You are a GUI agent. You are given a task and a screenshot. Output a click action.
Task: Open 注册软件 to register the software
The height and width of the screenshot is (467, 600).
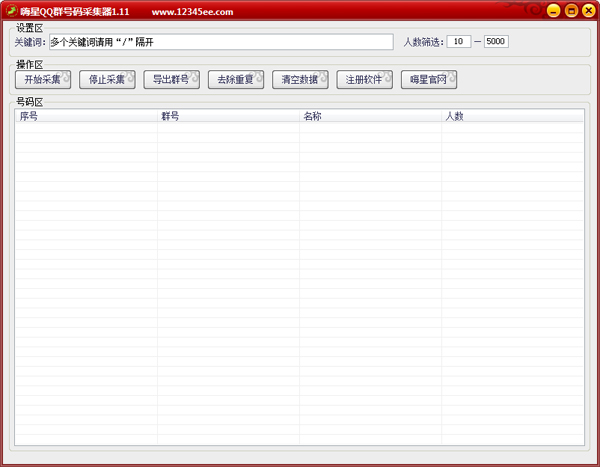[x=364, y=80]
